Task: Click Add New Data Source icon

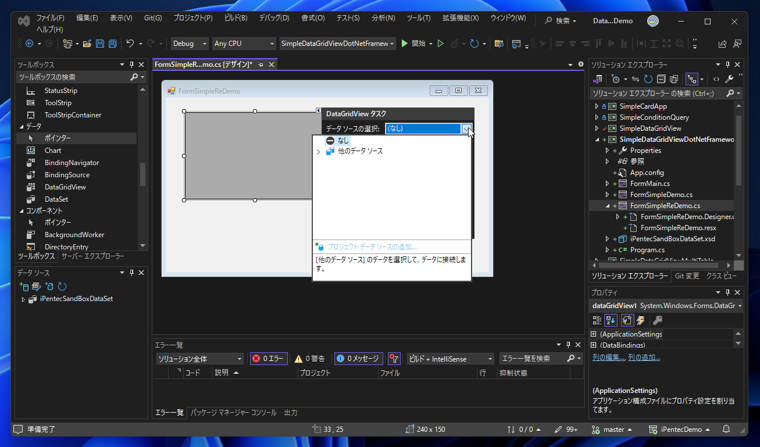Action: pyautogui.click(x=23, y=287)
